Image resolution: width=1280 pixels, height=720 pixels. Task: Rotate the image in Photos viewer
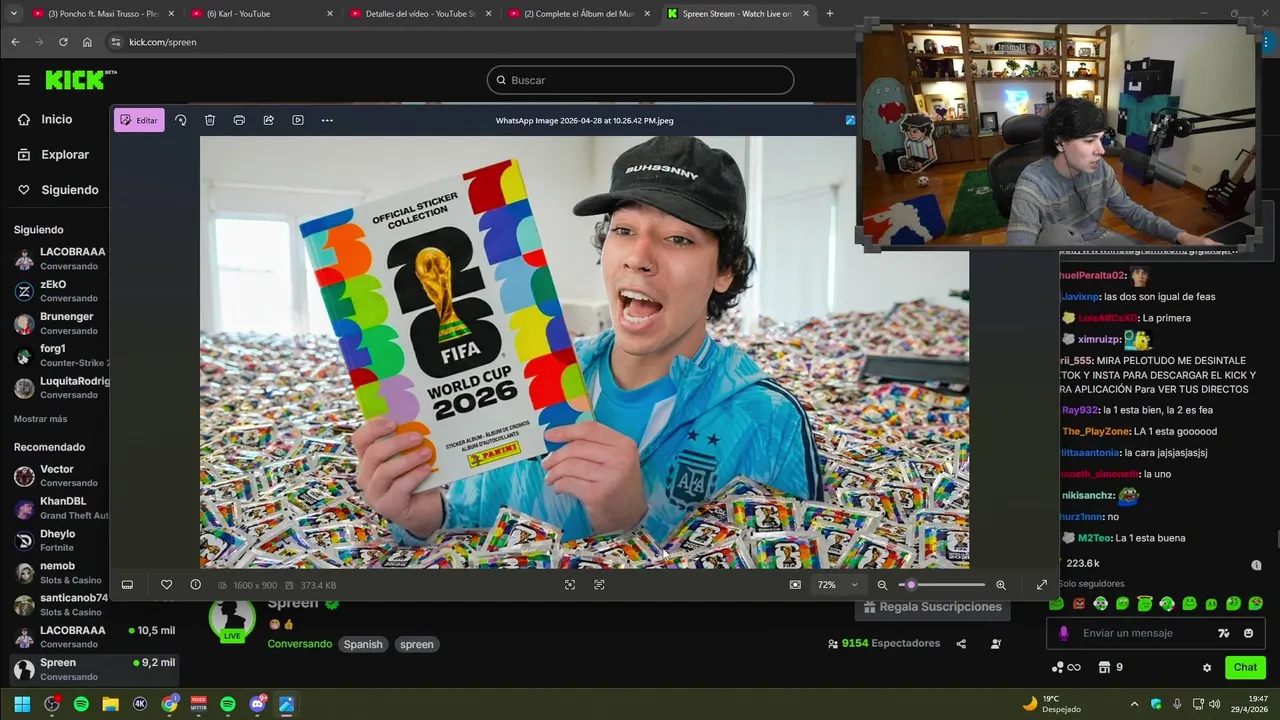pos(181,120)
